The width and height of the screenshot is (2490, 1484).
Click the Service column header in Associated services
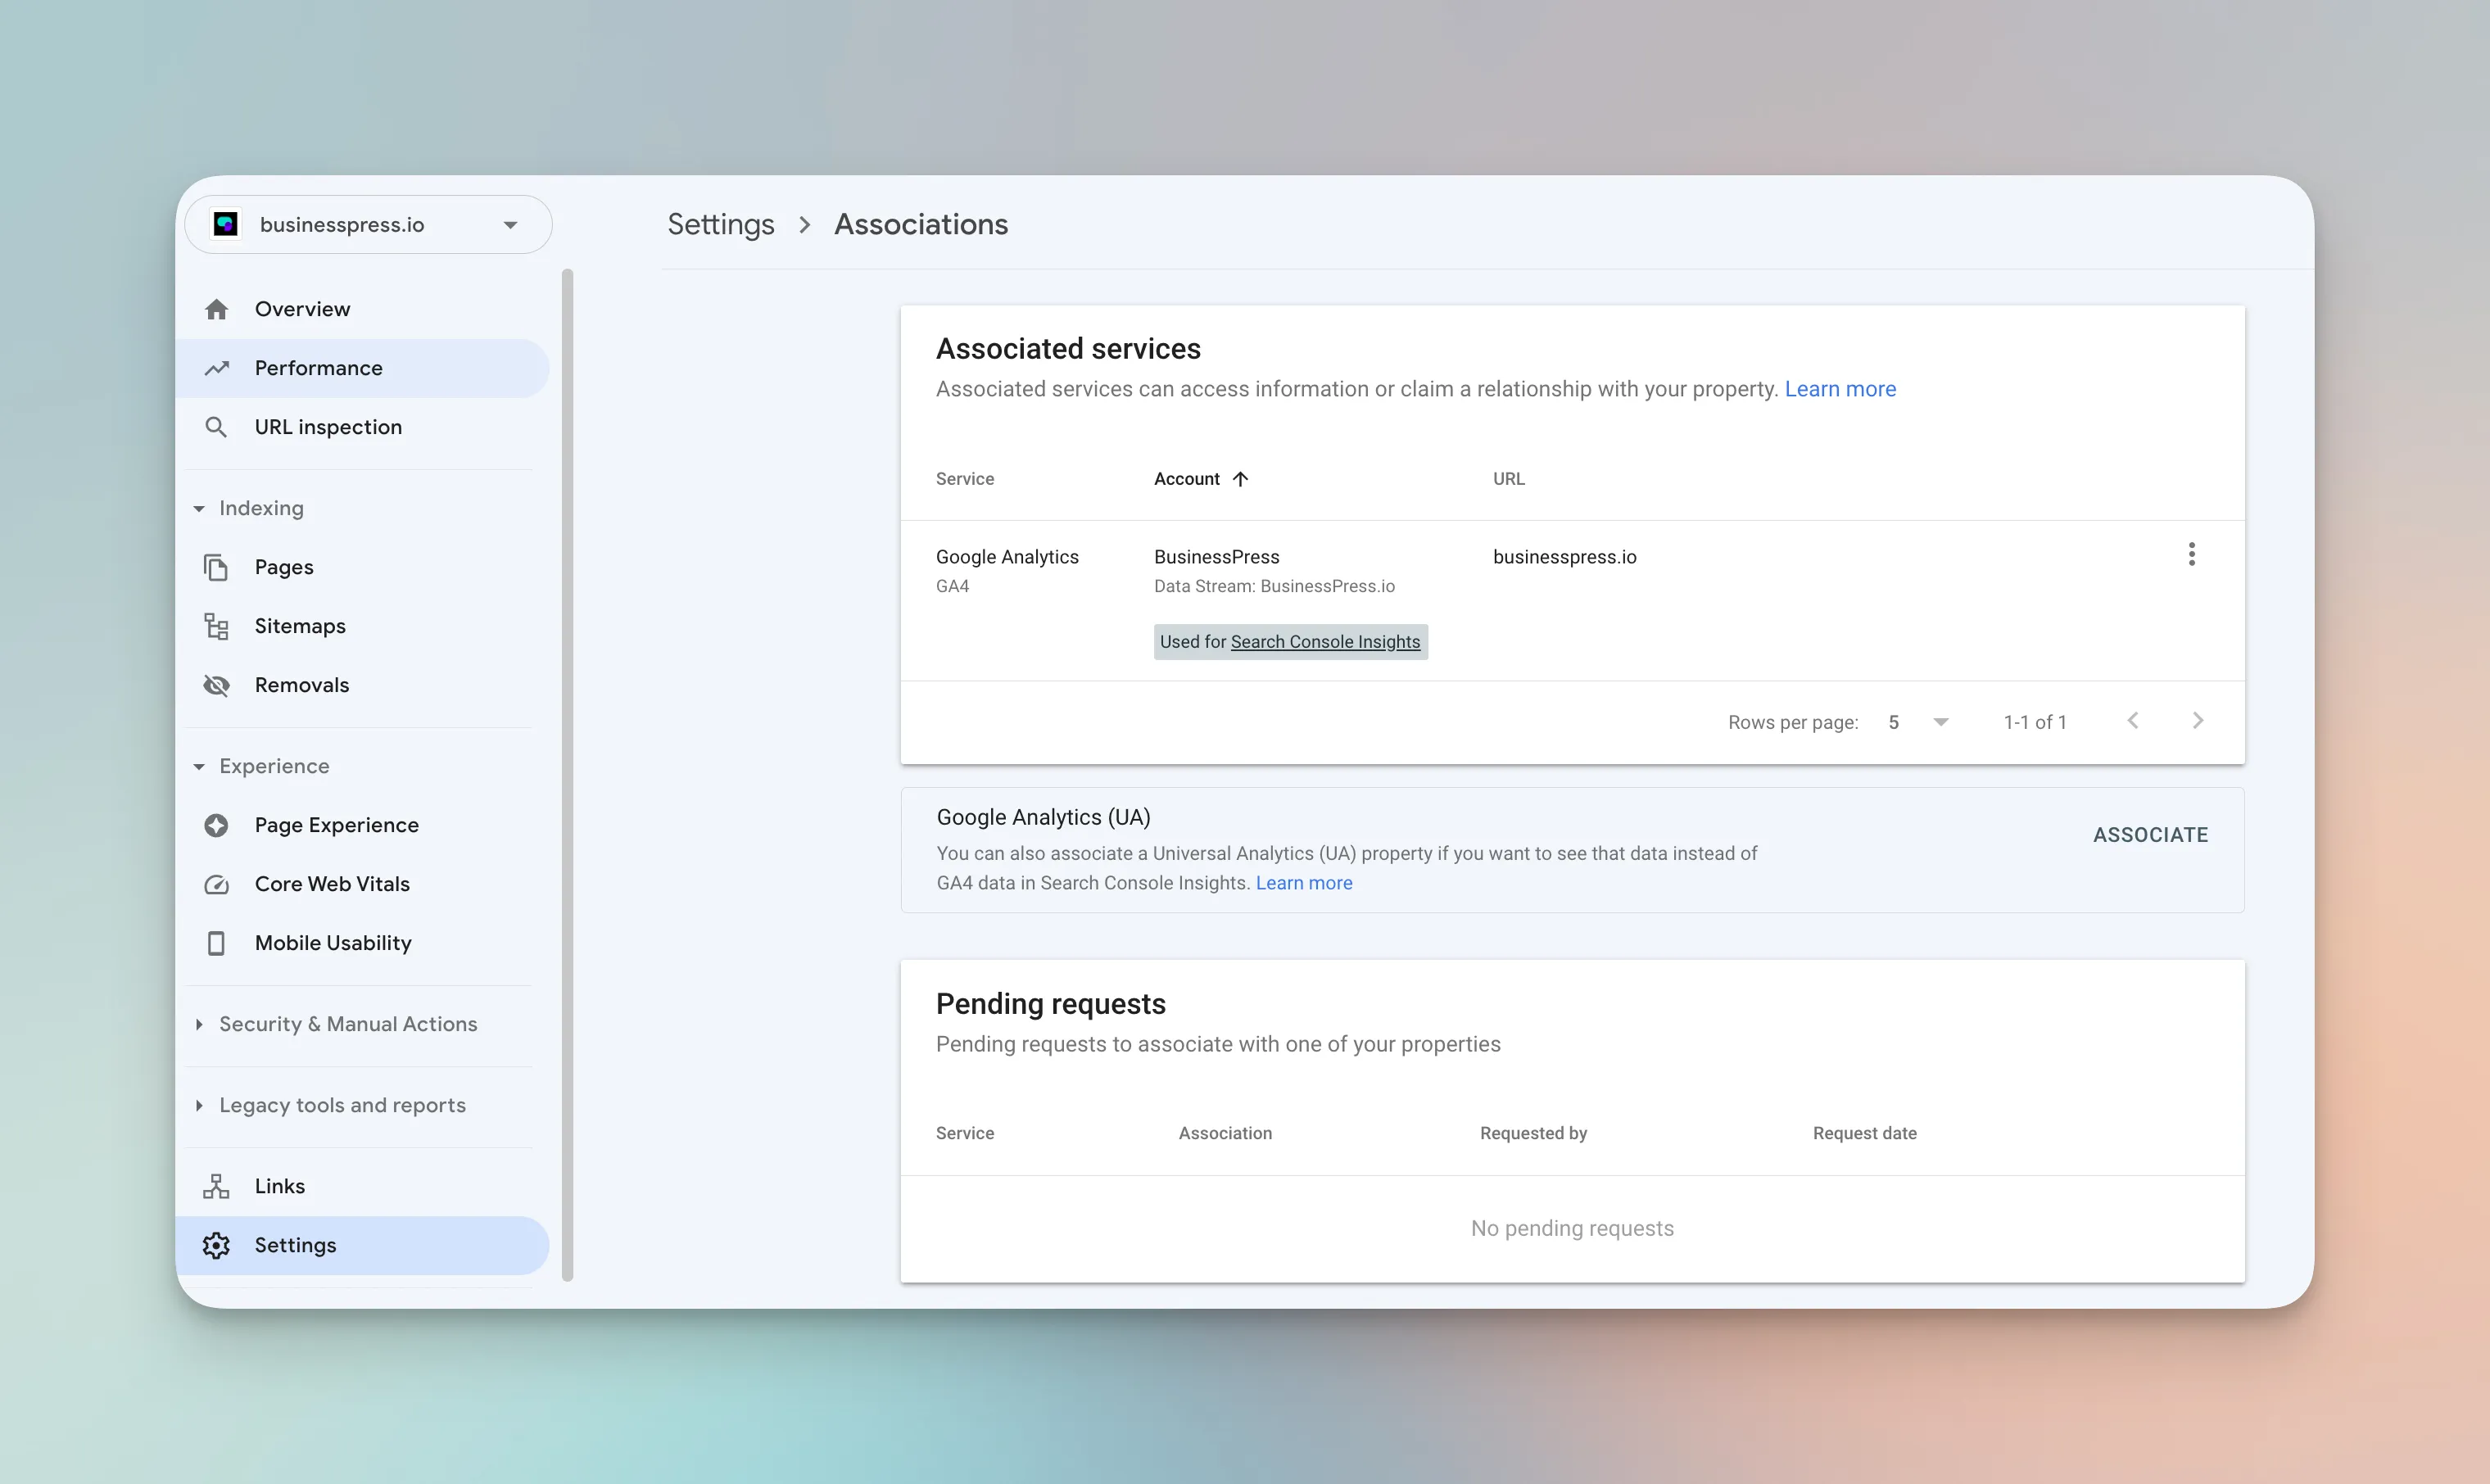coord(965,479)
